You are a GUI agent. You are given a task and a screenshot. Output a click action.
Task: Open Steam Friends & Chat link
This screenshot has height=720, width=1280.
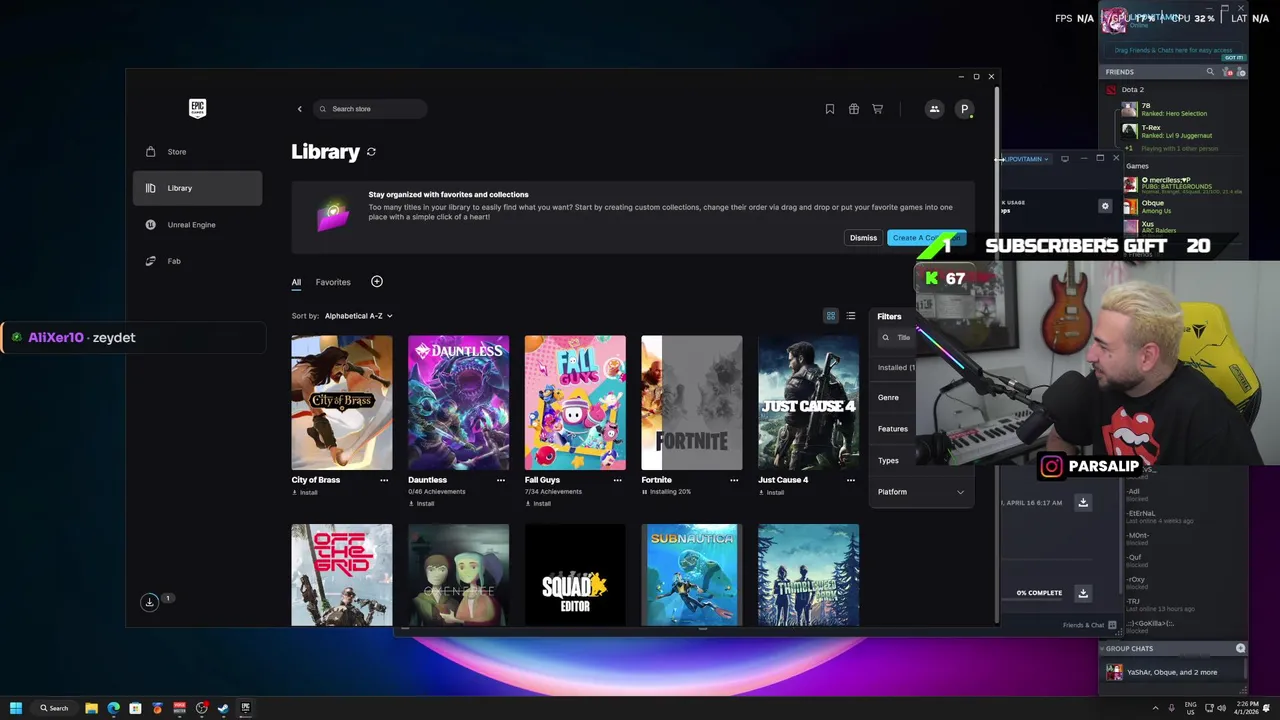tap(1089, 625)
